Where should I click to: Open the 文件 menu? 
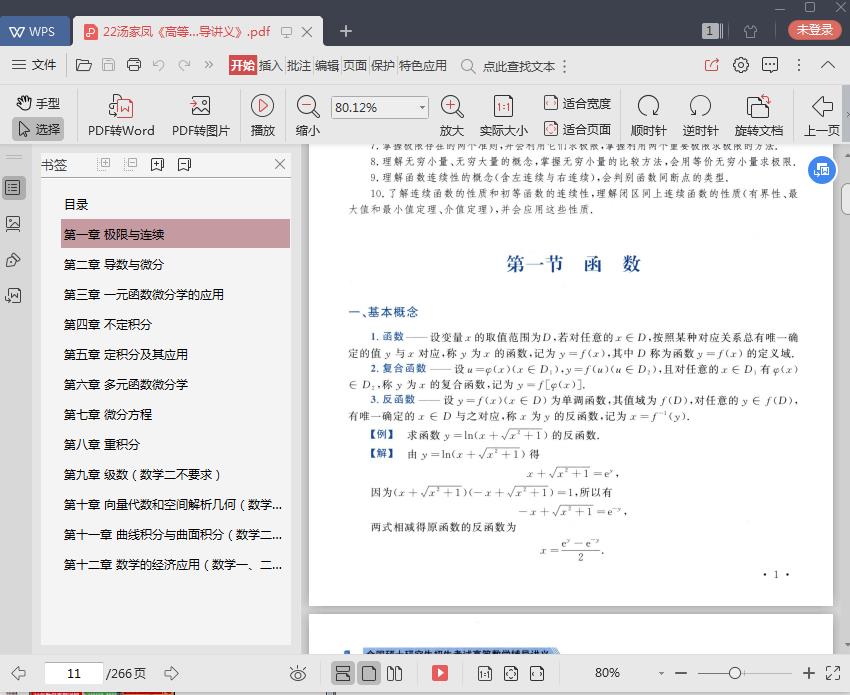34,65
